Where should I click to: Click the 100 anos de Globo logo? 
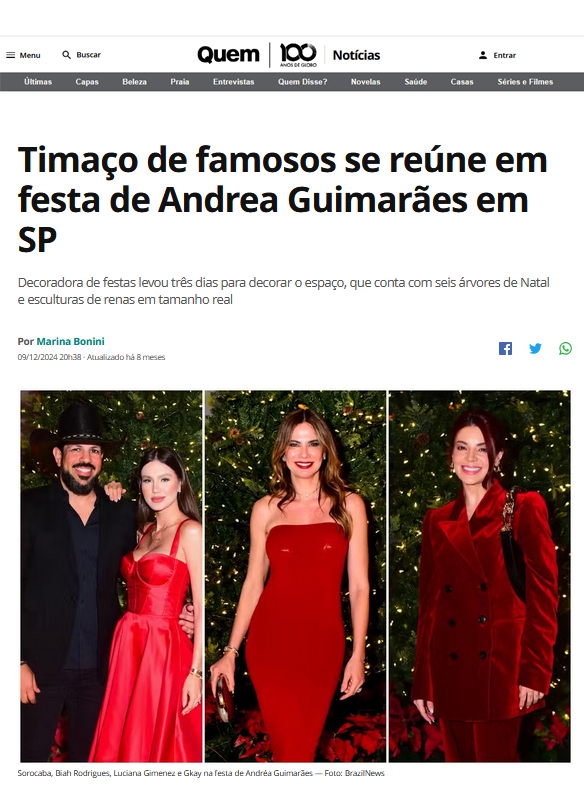298,55
